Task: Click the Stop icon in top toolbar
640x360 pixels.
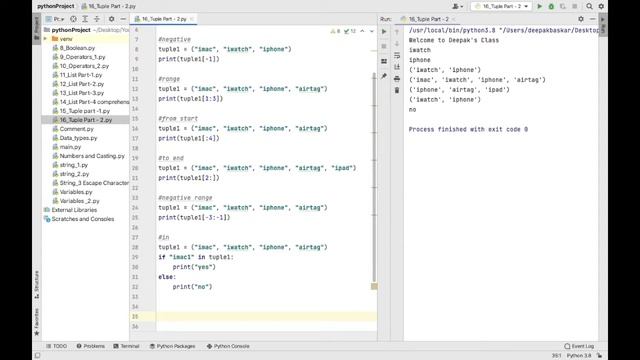Action: tap(575, 7)
